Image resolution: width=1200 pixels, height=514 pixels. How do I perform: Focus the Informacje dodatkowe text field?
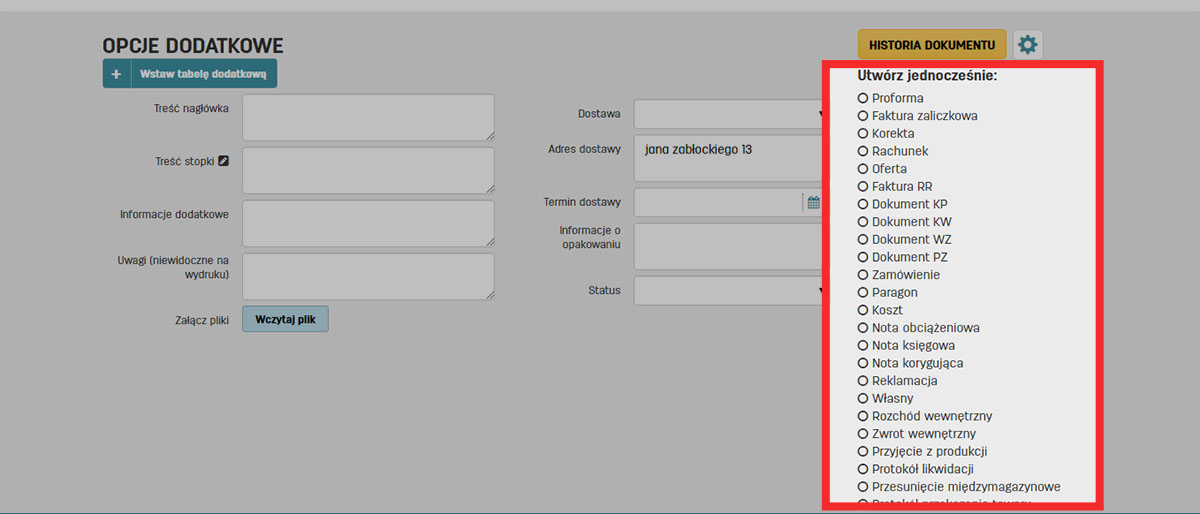click(367, 223)
